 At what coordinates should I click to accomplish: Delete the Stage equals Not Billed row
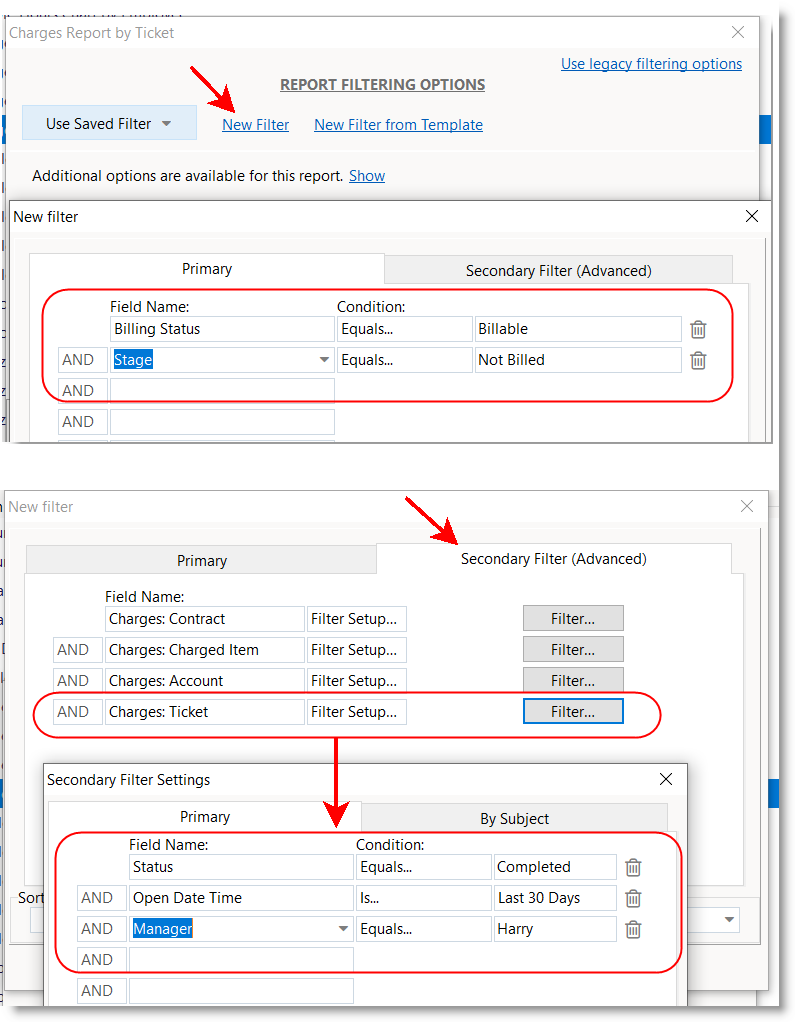coord(698,360)
